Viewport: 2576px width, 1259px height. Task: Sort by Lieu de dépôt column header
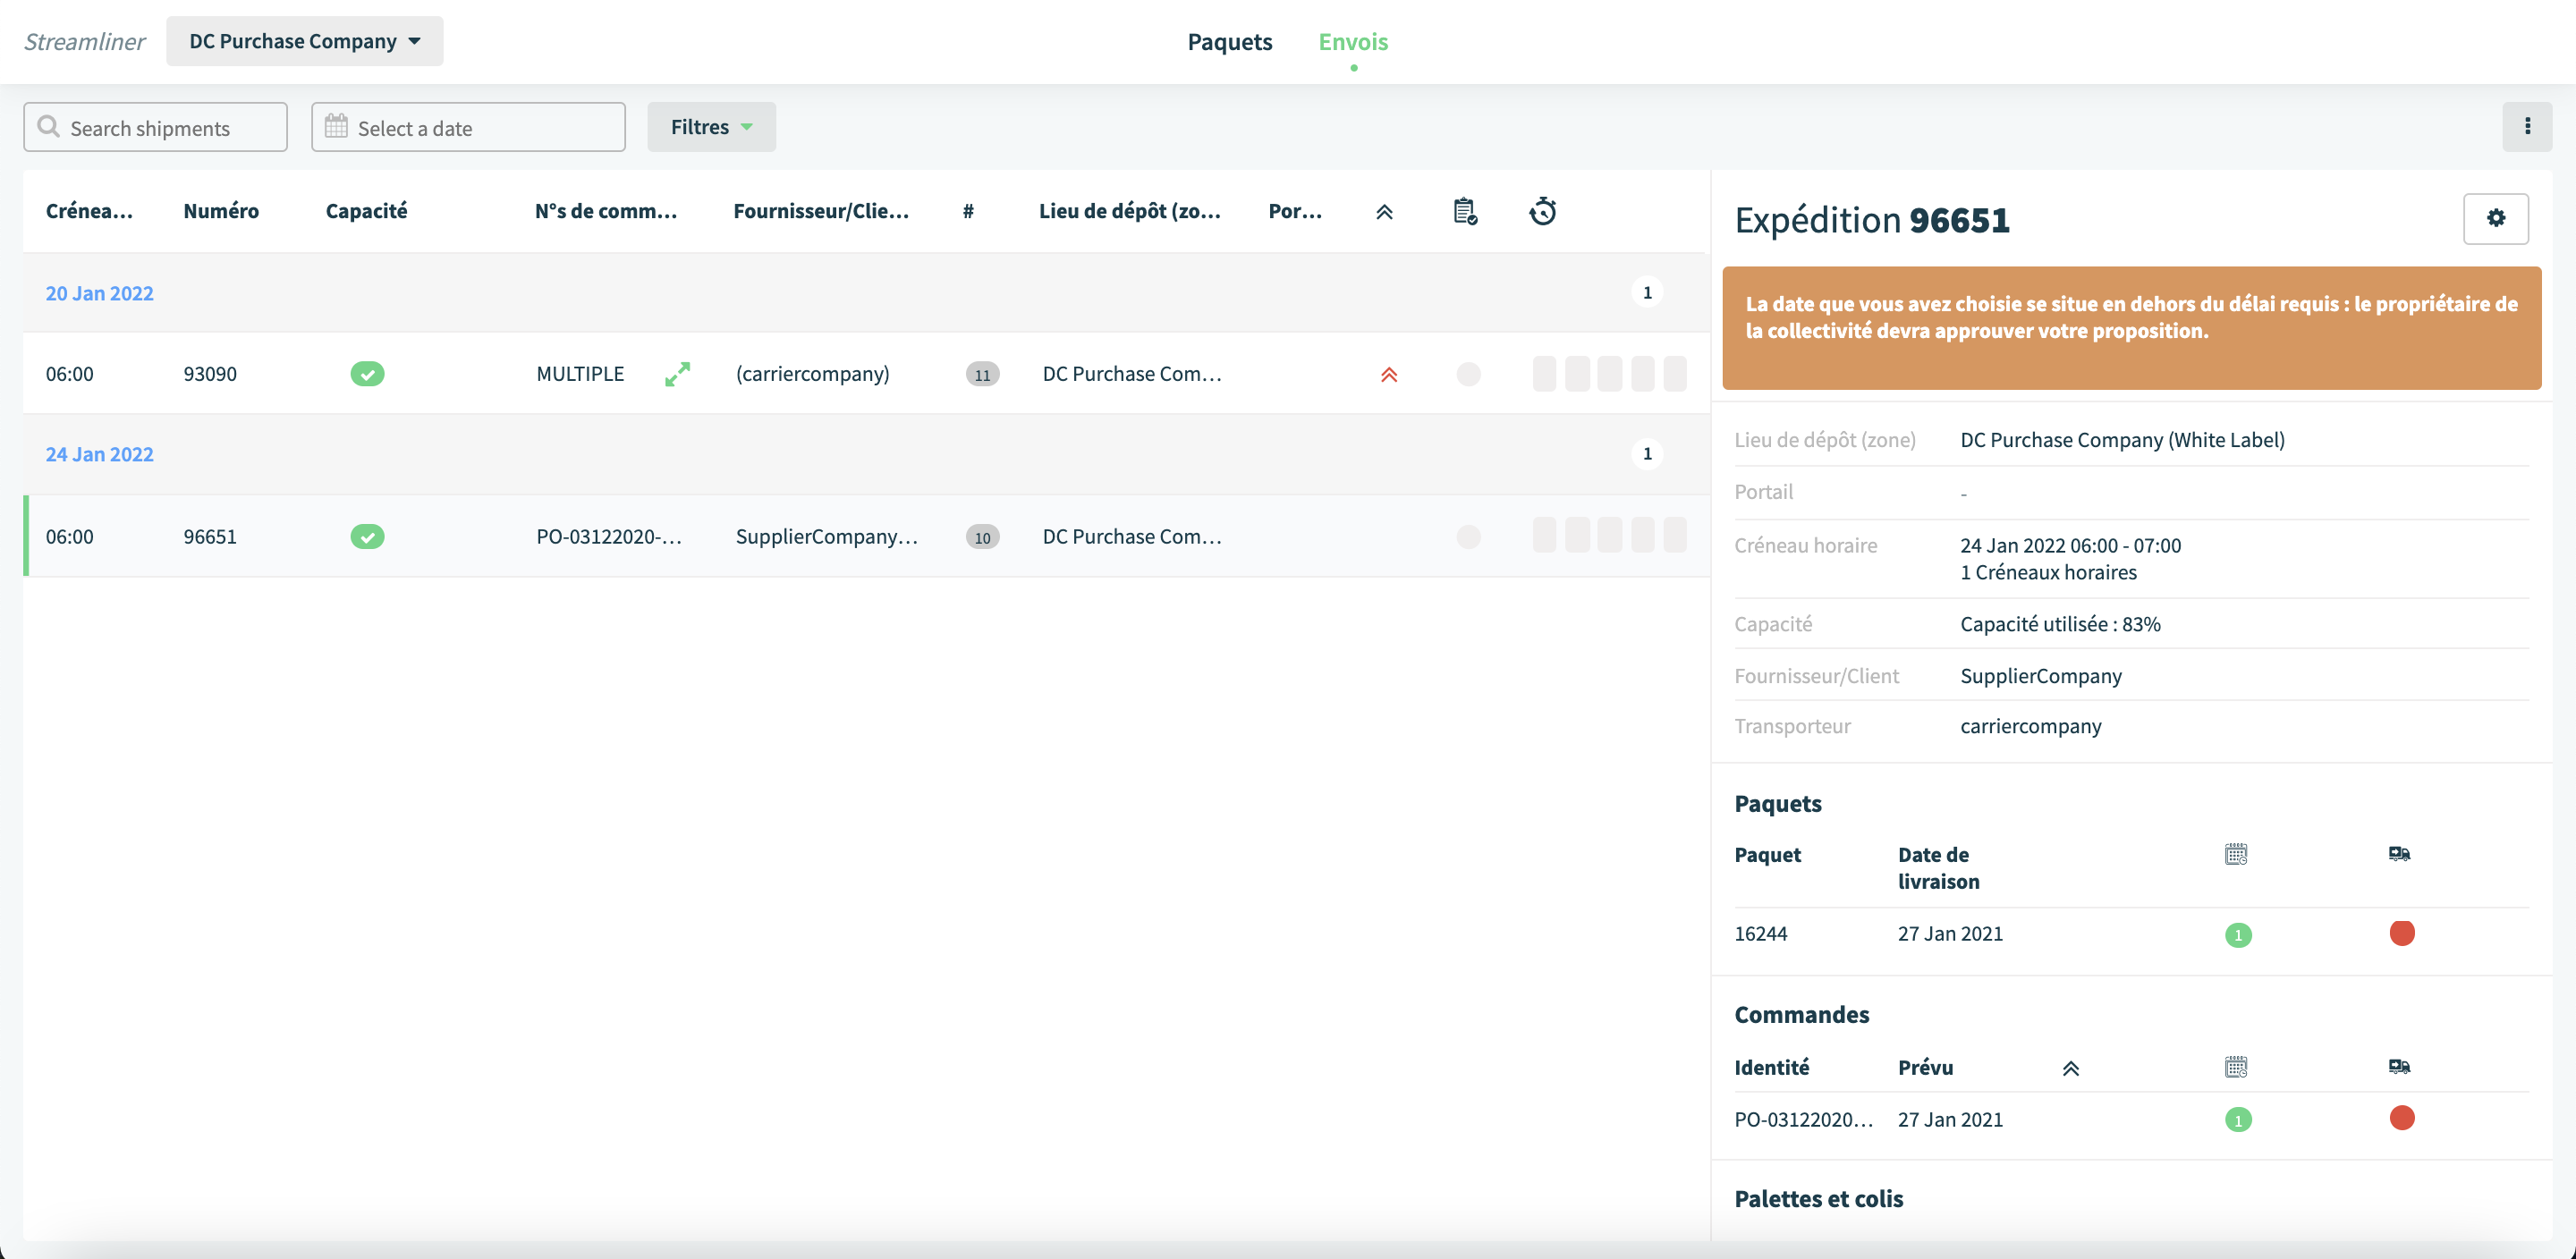coord(1129,211)
